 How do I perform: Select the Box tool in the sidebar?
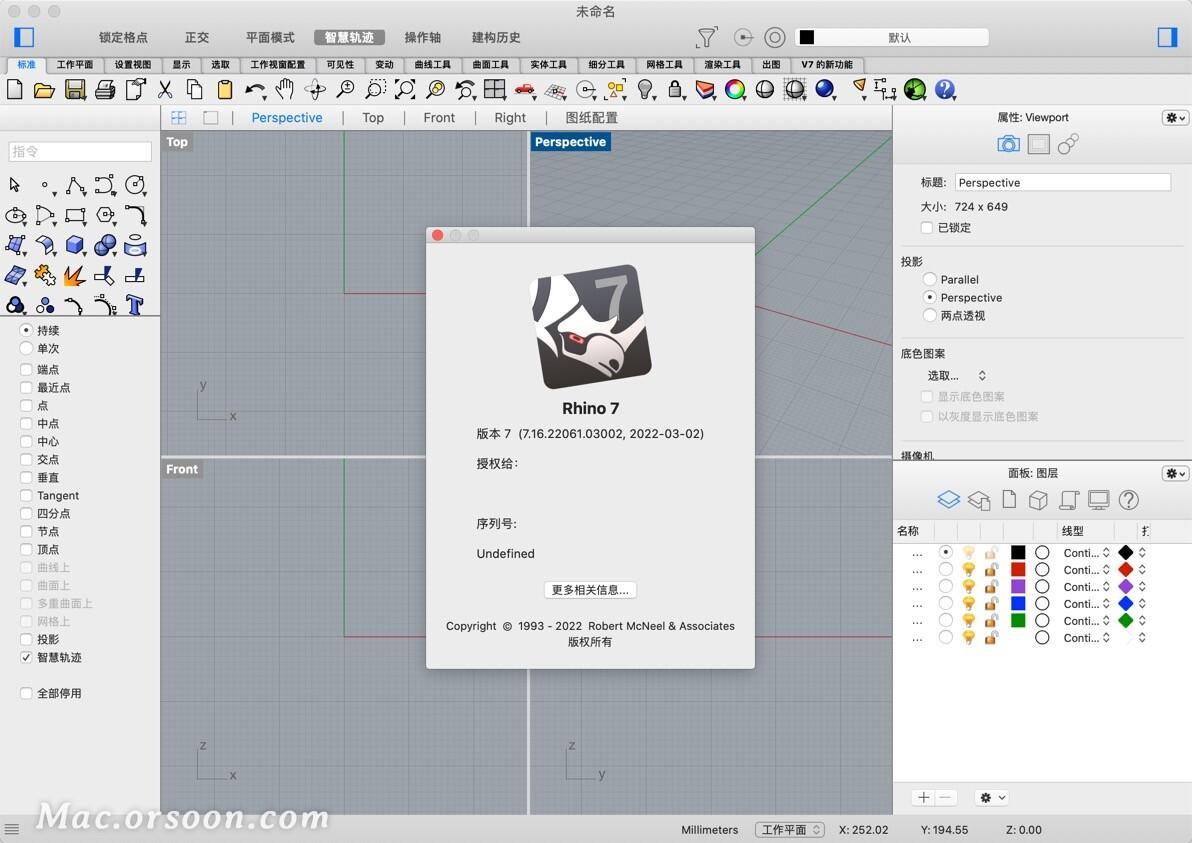click(x=75, y=245)
